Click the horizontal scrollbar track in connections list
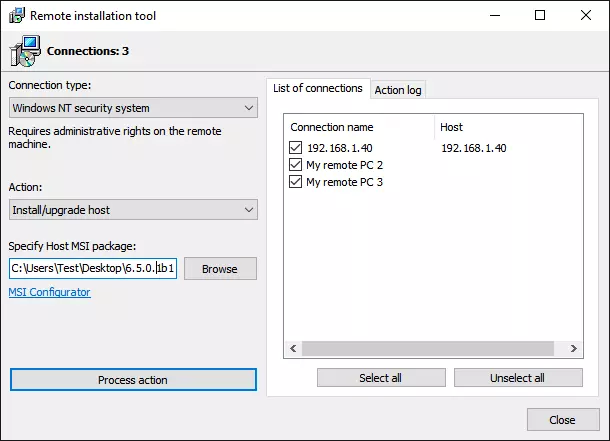 coord(432,348)
